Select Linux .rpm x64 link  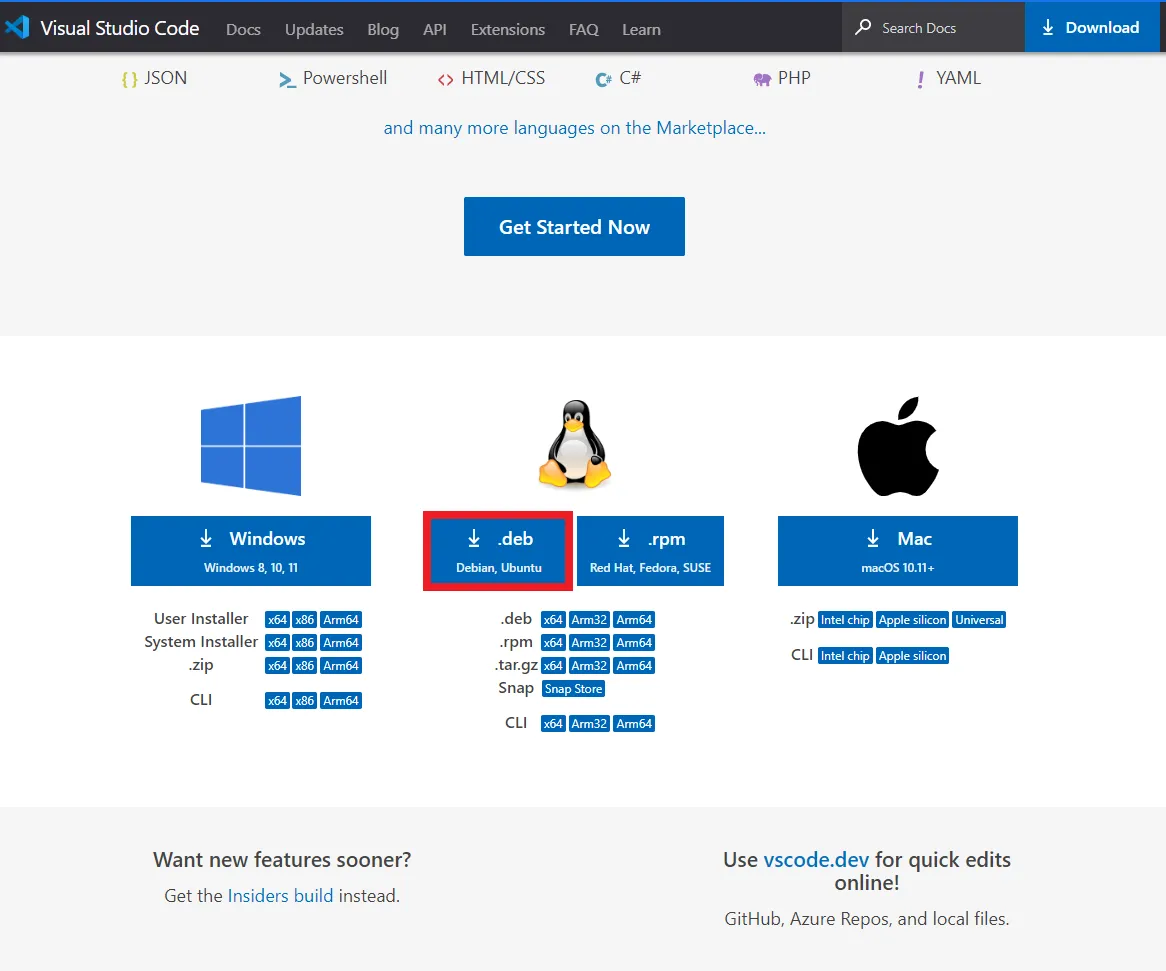point(553,642)
